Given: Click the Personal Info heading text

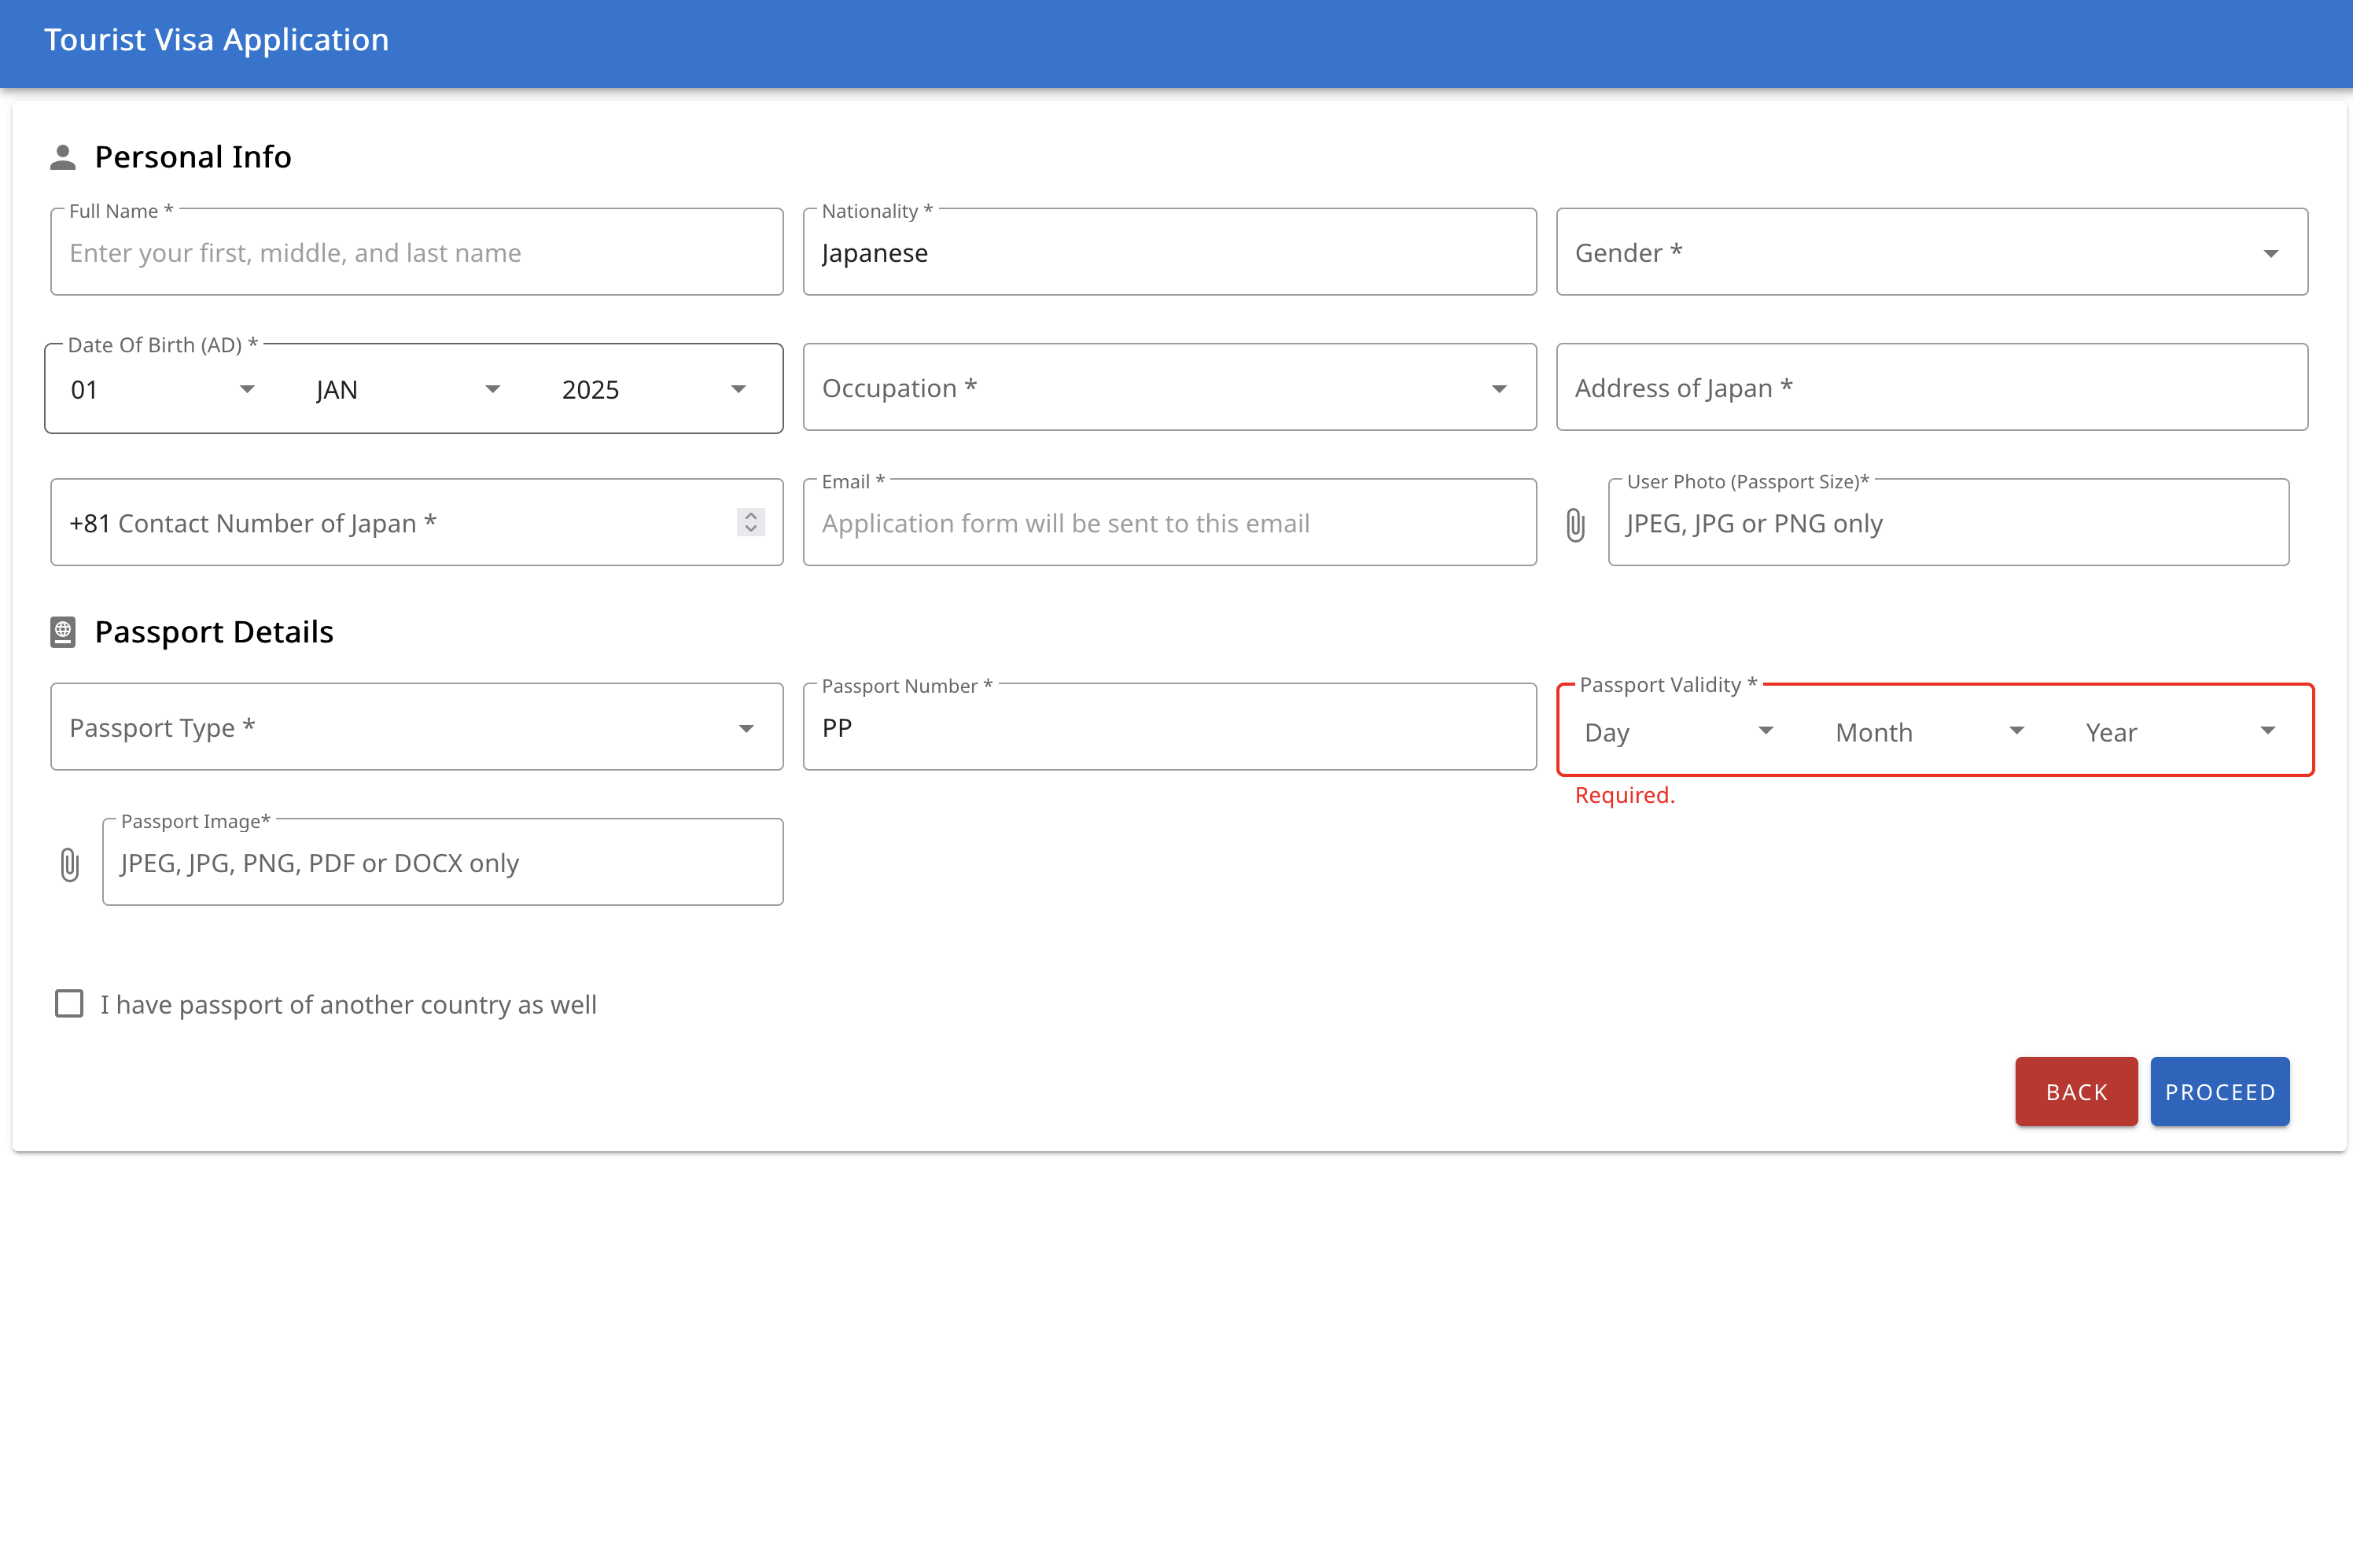Looking at the screenshot, I should click(193, 157).
